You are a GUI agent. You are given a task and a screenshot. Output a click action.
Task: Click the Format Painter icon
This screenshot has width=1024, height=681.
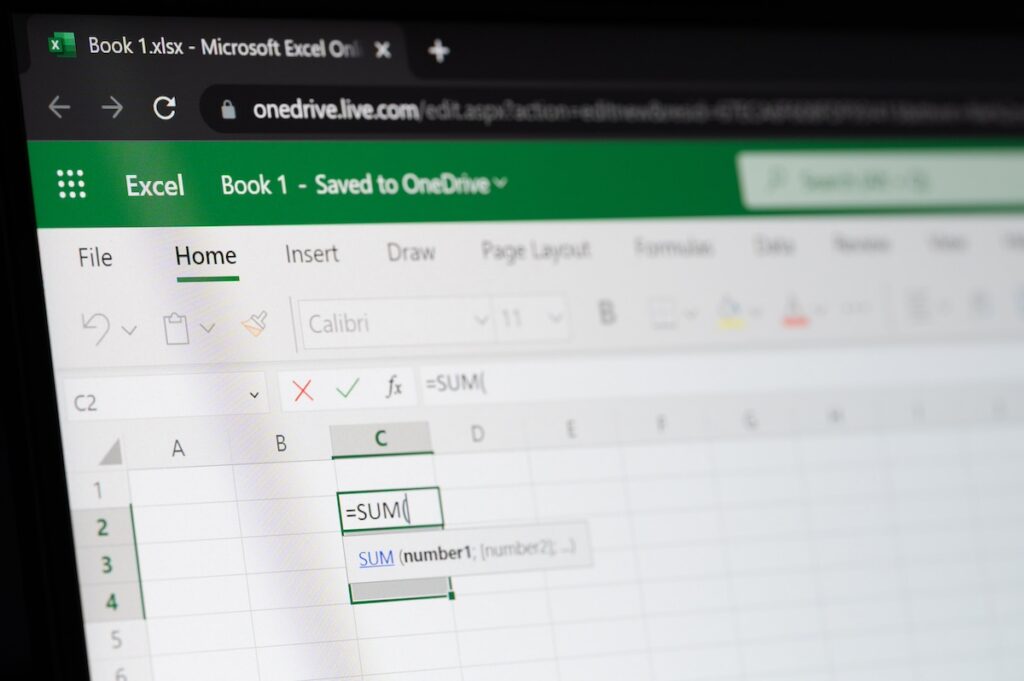253,322
